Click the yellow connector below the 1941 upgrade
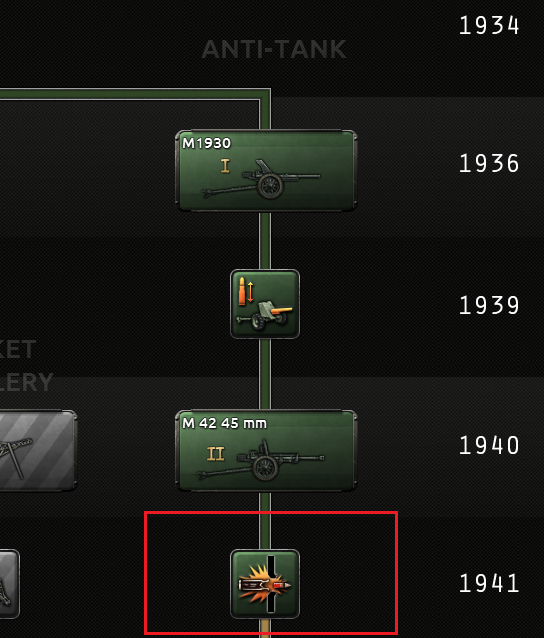This screenshot has height=638, width=544. pos(265,628)
